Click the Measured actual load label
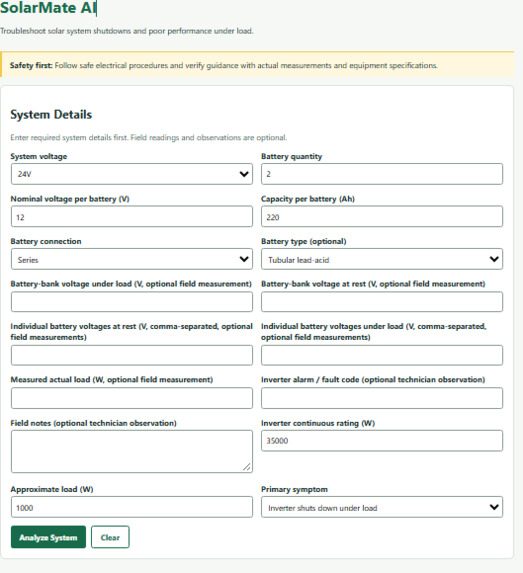 [x=112, y=380]
